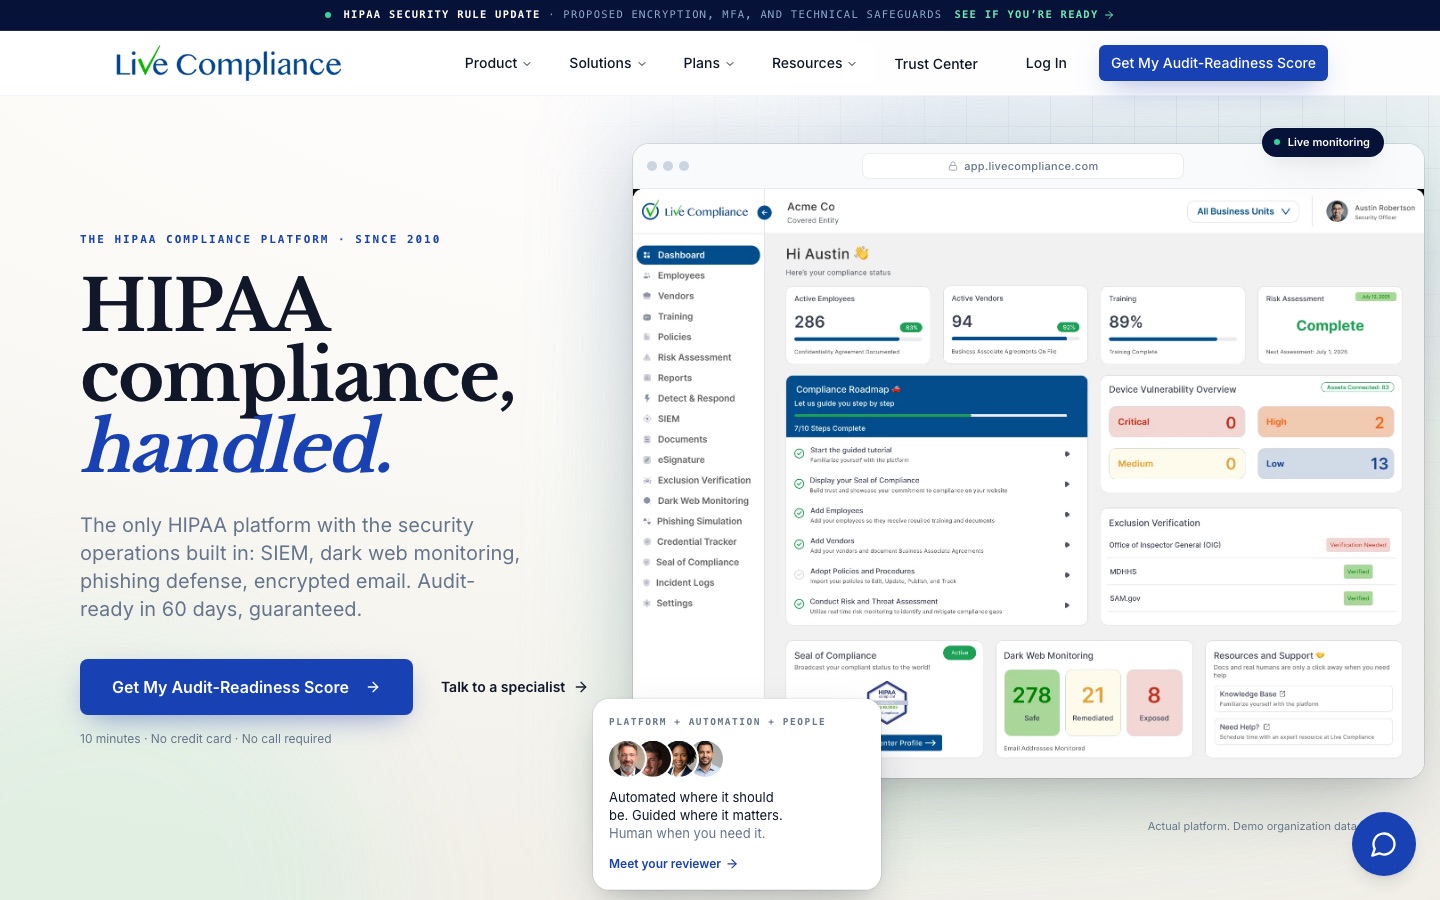Click the Dark Web Monitoring icon in sidebar
Viewport: 1440px width, 900px height.
647,501
